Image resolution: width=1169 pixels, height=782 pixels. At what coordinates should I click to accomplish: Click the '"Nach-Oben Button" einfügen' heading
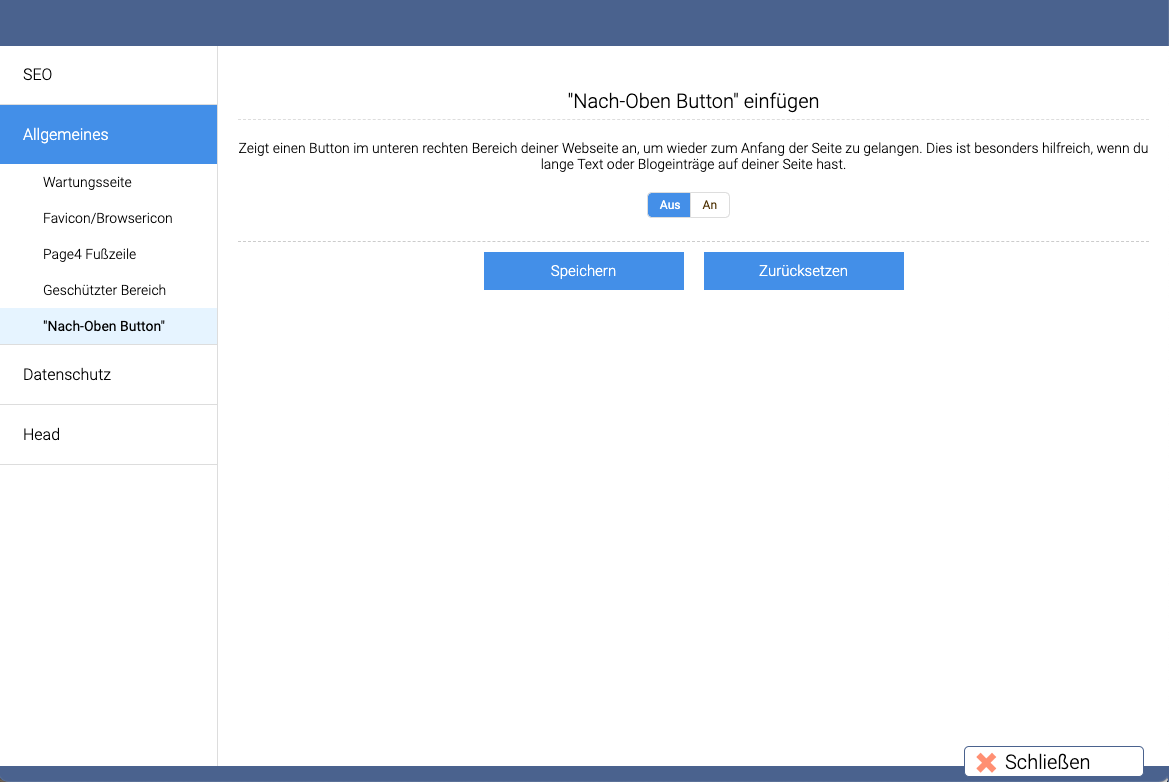point(693,101)
